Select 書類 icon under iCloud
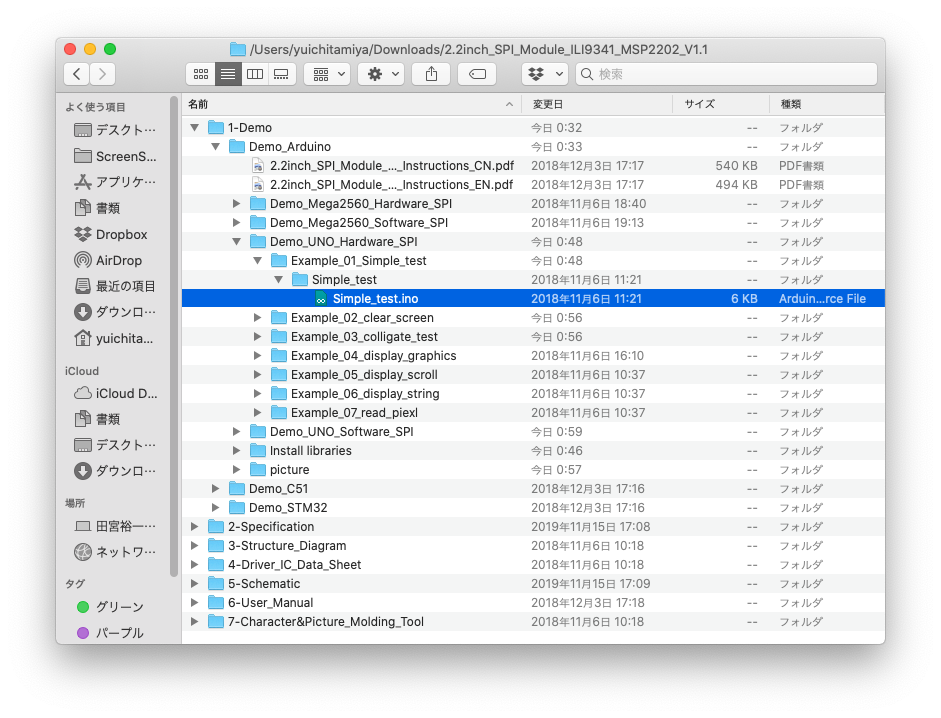941x718 pixels. point(83,419)
